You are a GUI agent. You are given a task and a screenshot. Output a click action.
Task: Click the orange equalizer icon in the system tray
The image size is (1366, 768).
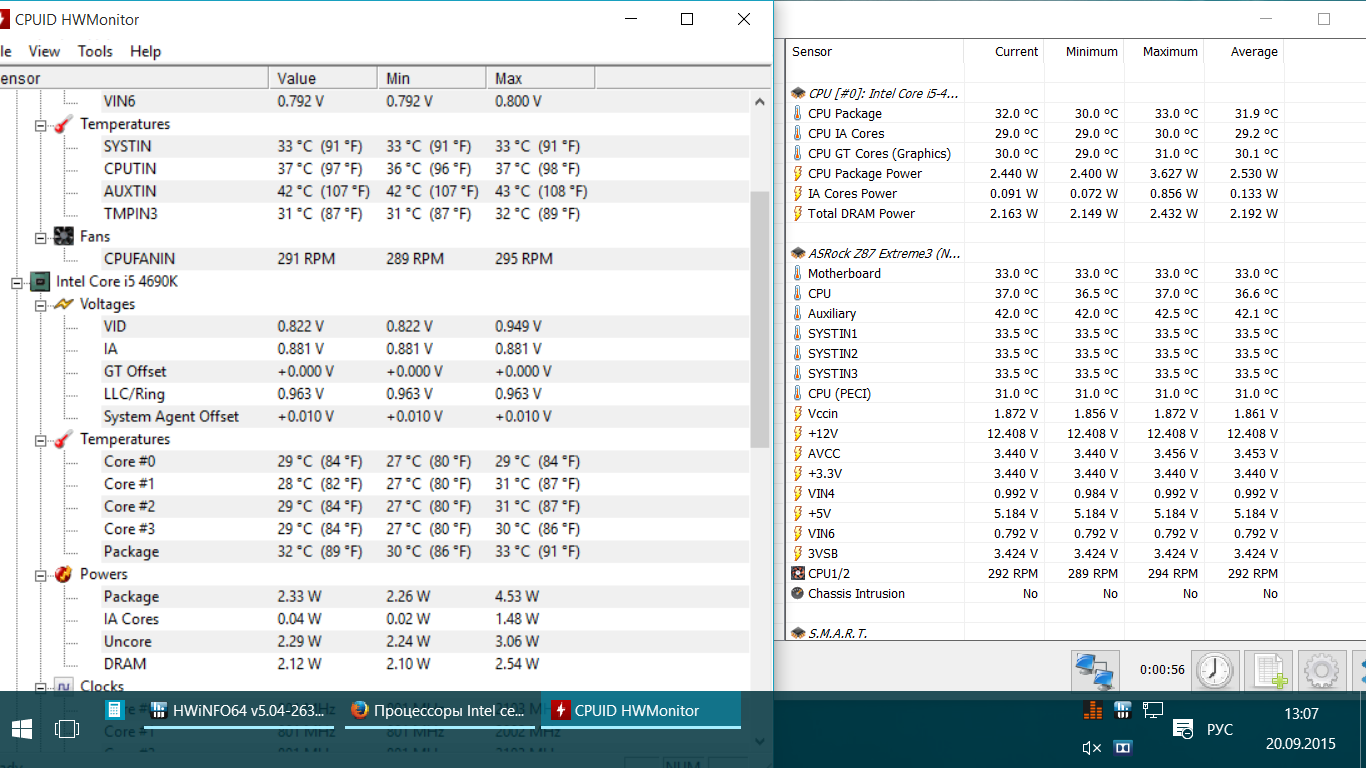click(x=1092, y=710)
